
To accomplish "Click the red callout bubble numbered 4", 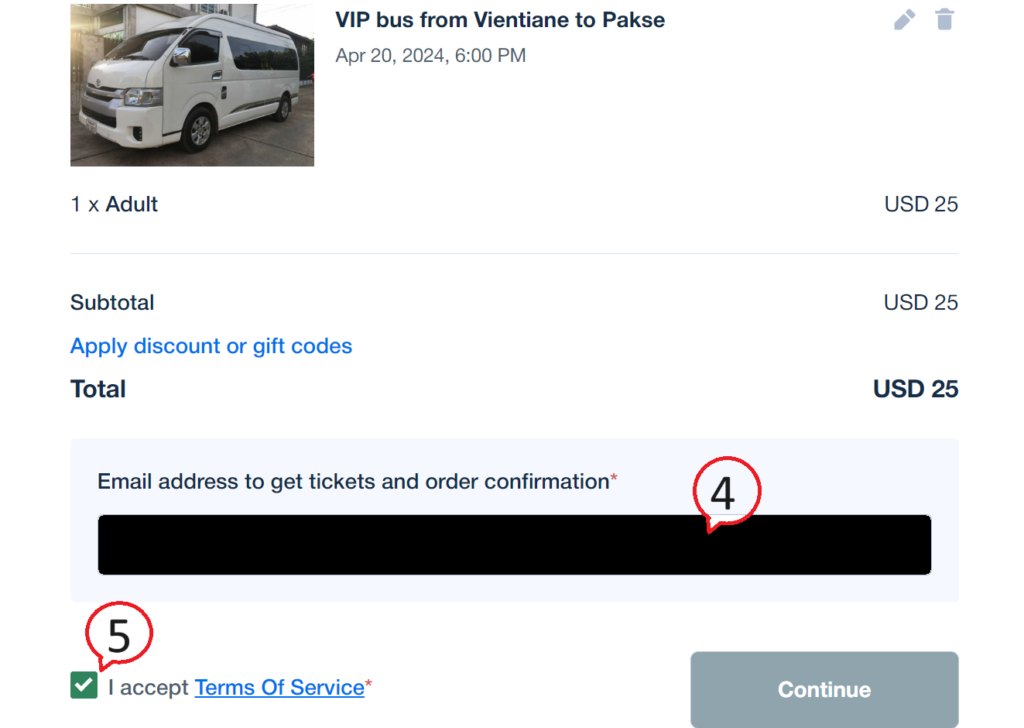I will 726,493.
